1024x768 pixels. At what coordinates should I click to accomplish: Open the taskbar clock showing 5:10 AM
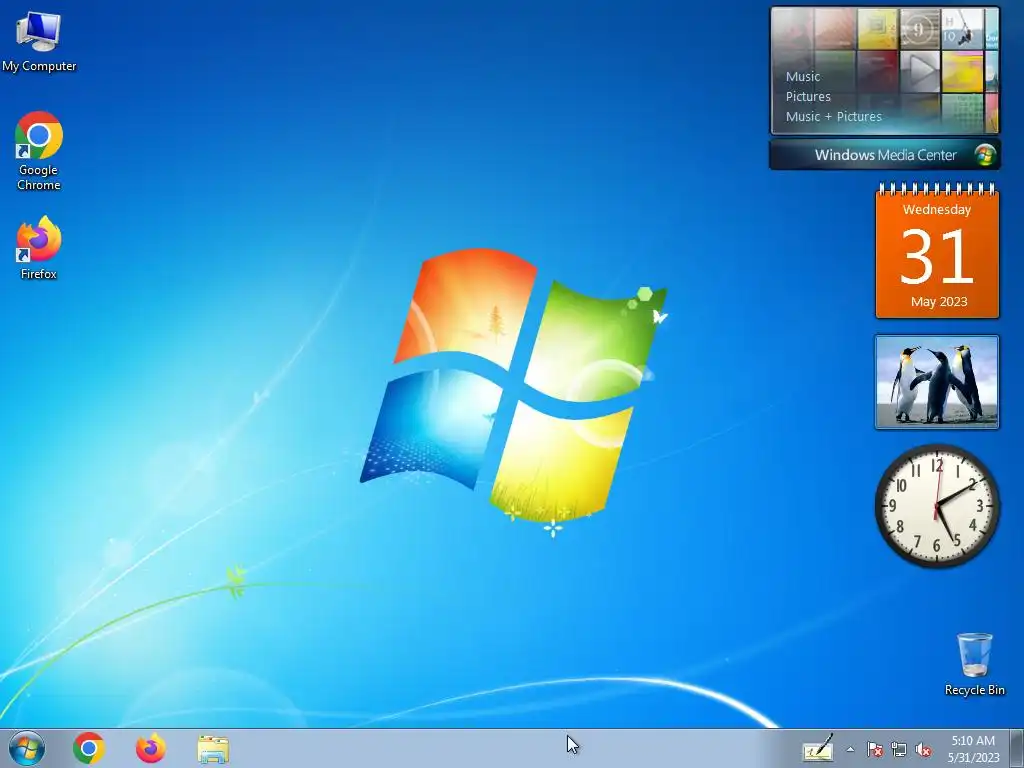click(x=973, y=749)
